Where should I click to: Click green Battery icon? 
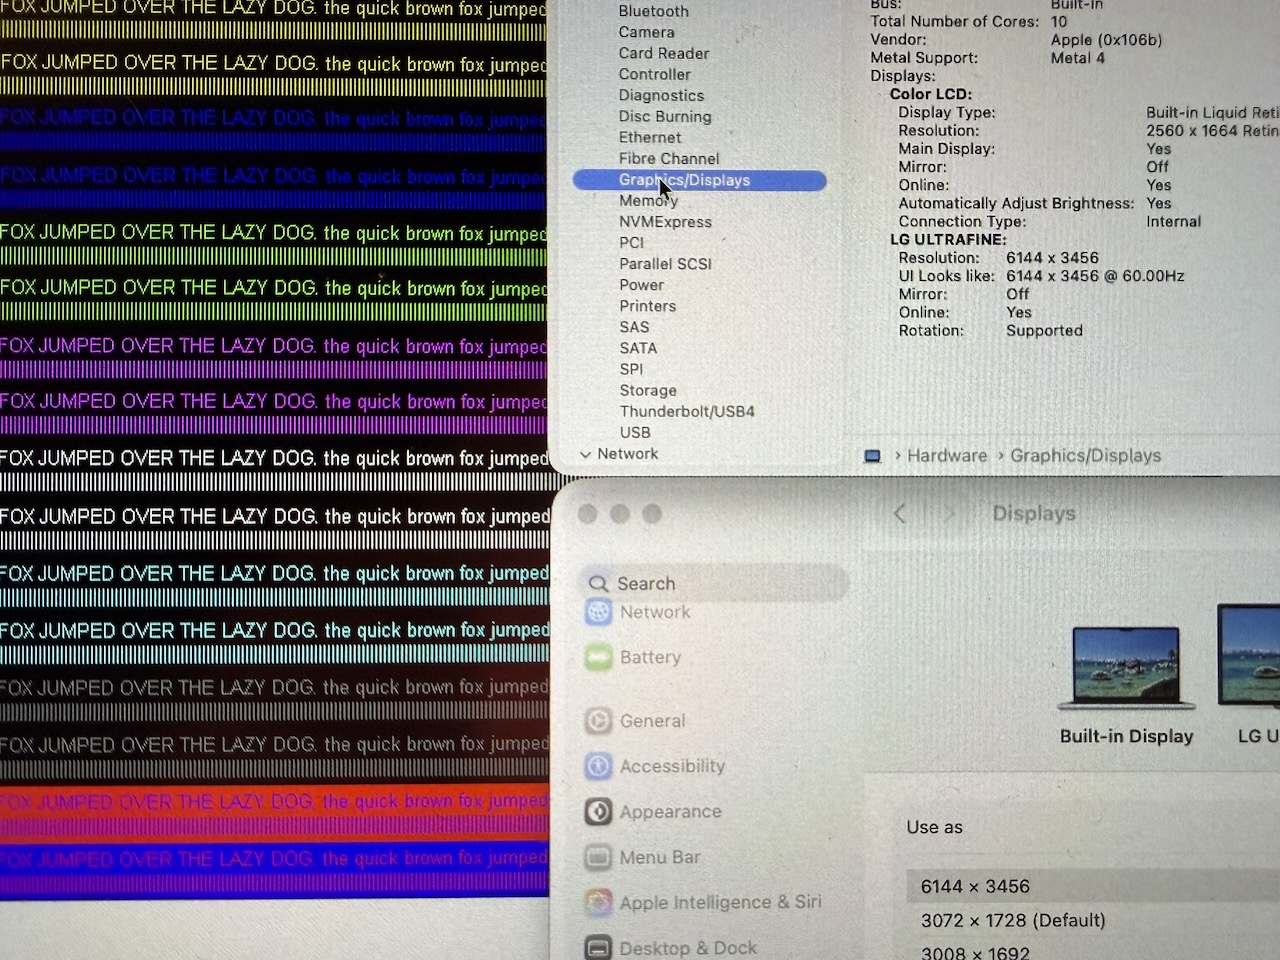598,657
